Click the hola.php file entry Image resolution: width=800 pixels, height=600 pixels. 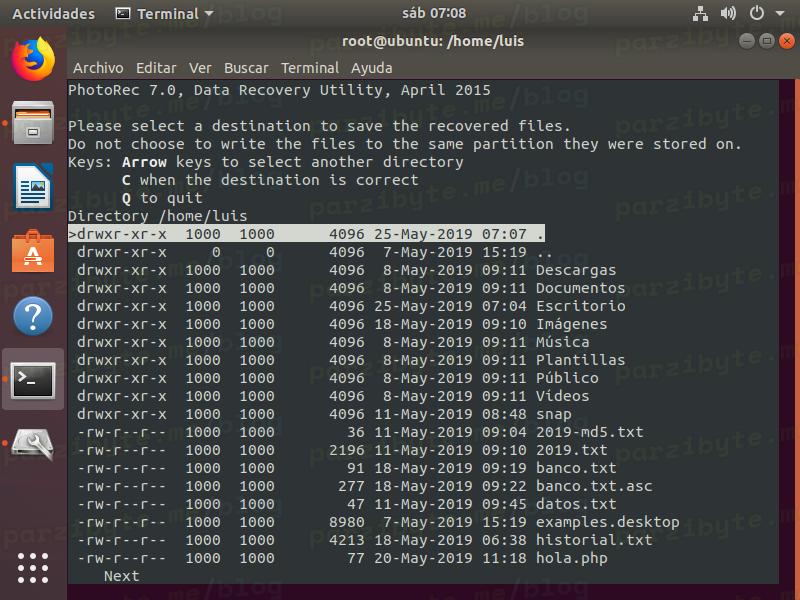(x=342, y=558)
